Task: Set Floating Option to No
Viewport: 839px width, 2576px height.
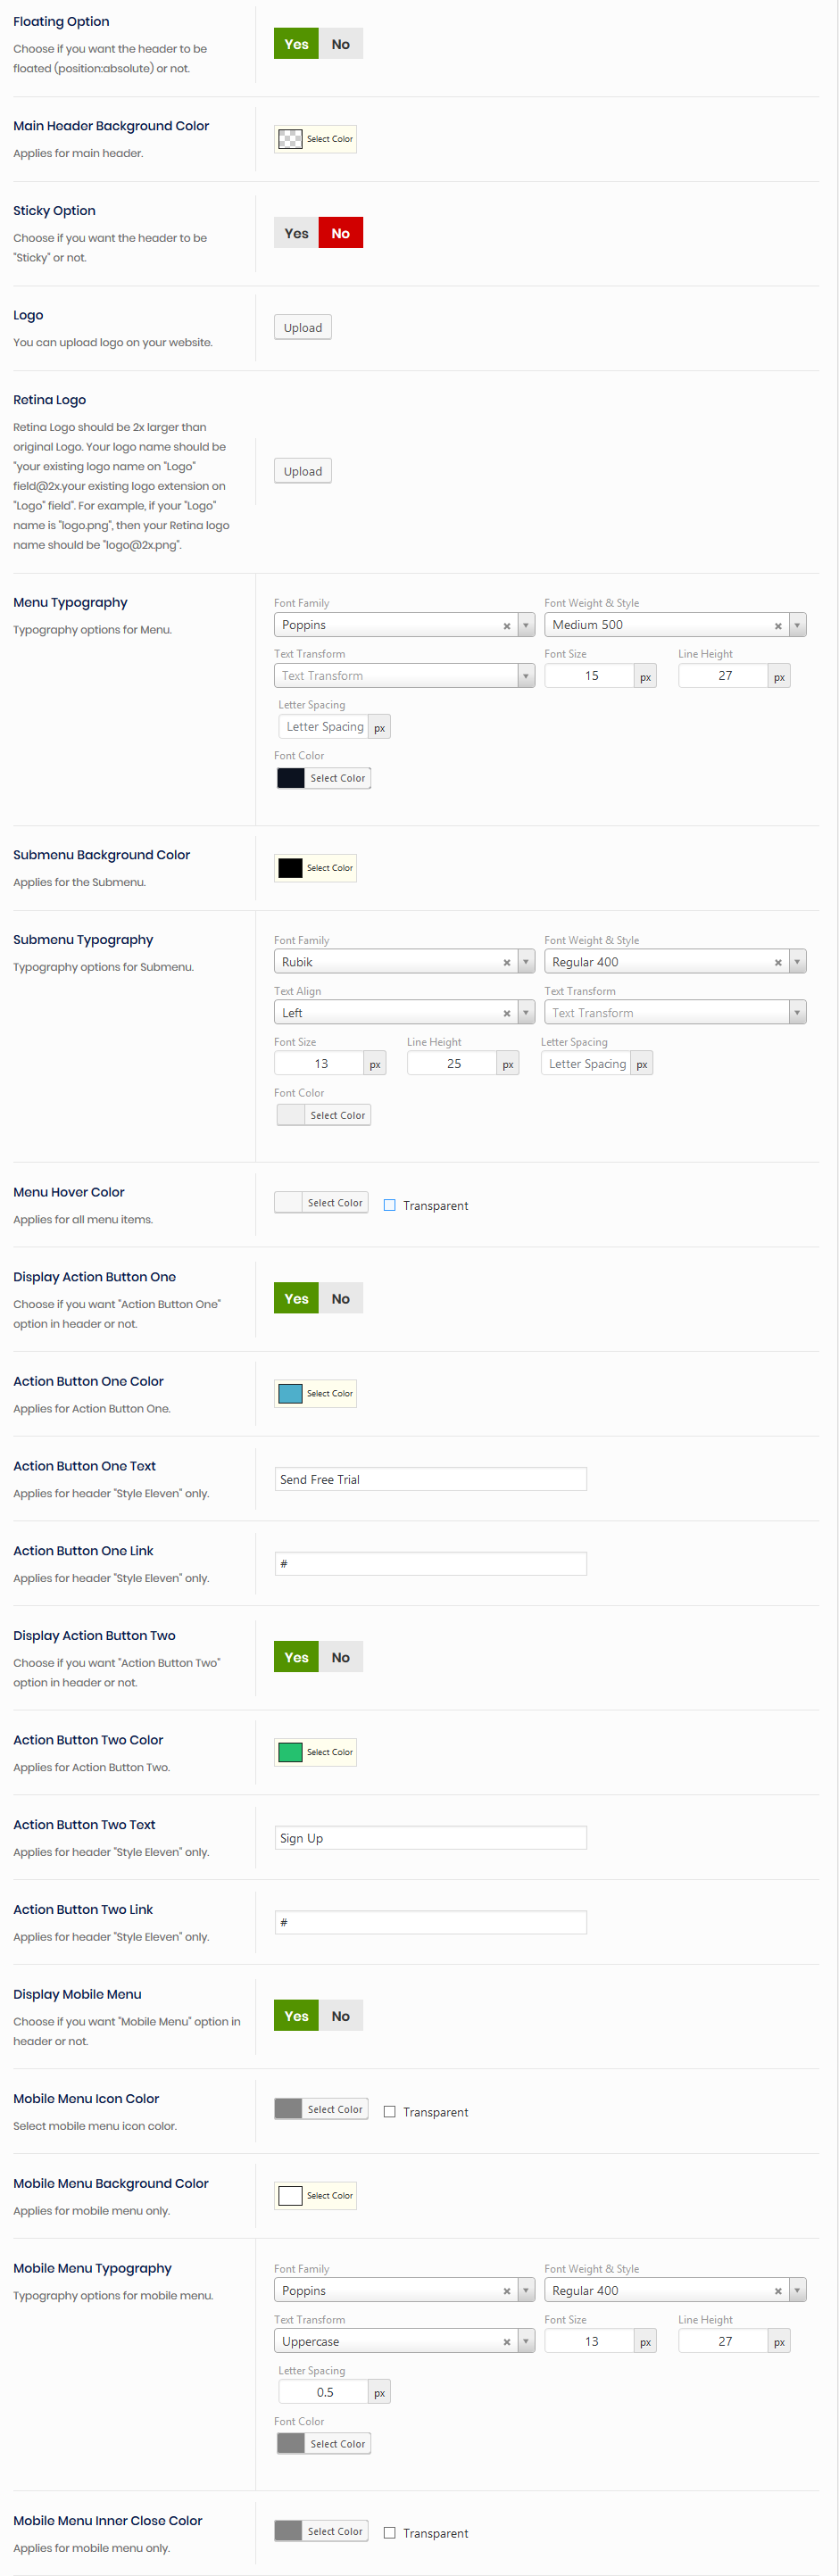Action: click(x=340, y=44)
